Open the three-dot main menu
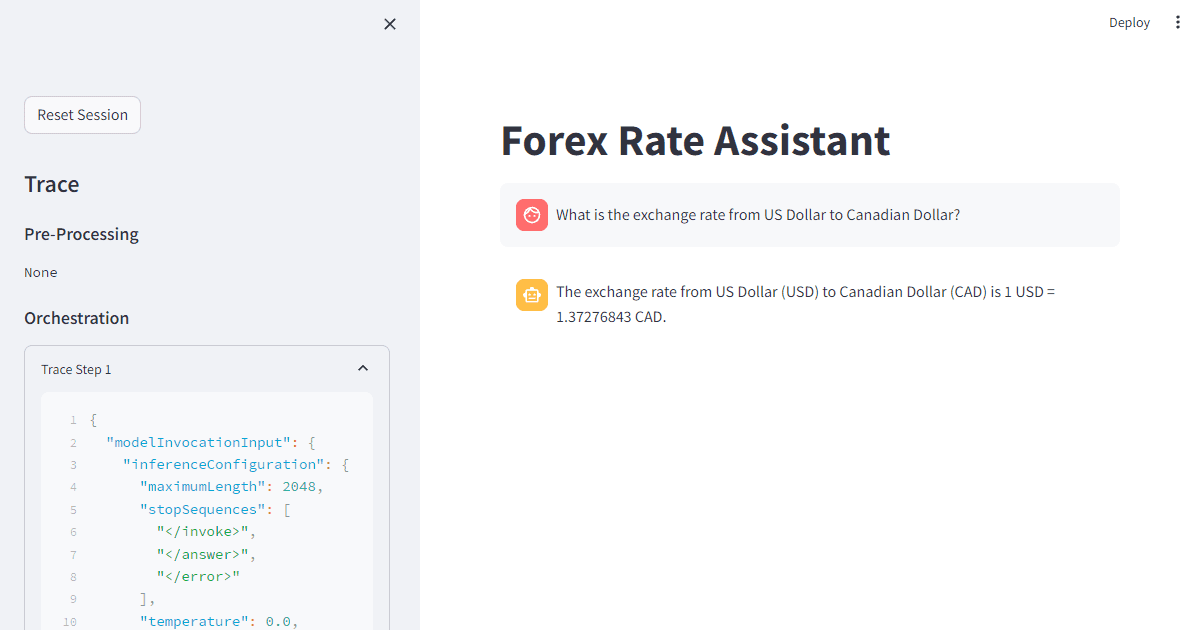This screenshot has height=630, width=1200. click(x=1177, y=22)
